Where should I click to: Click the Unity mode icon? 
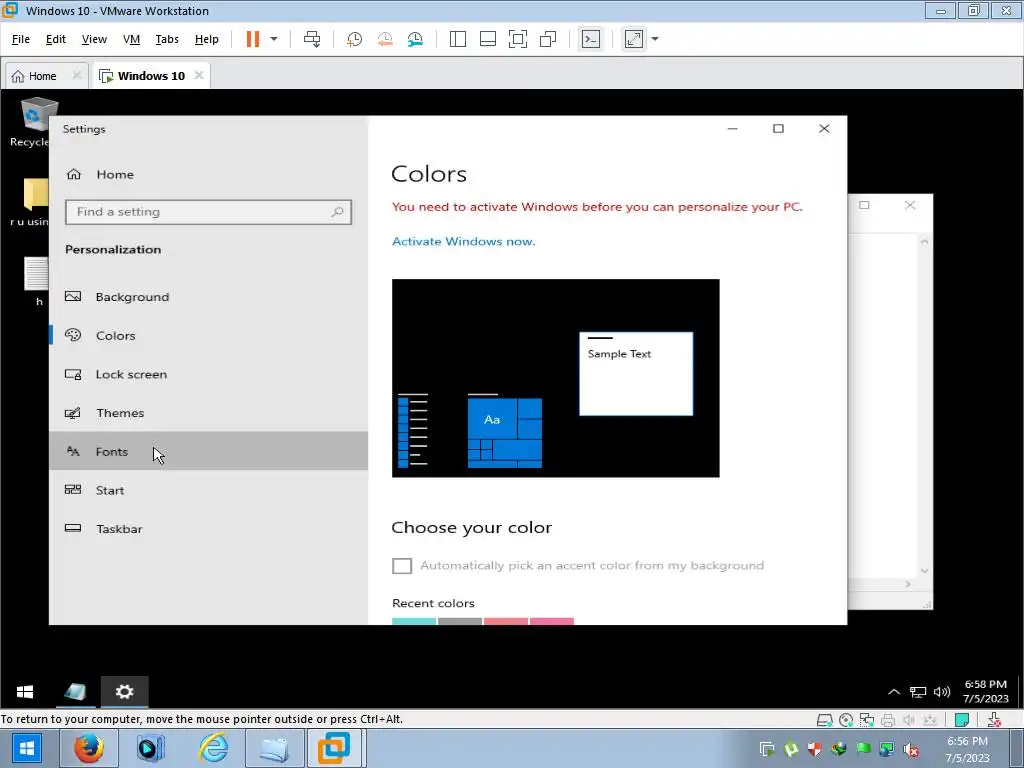(x=548, y=39)
